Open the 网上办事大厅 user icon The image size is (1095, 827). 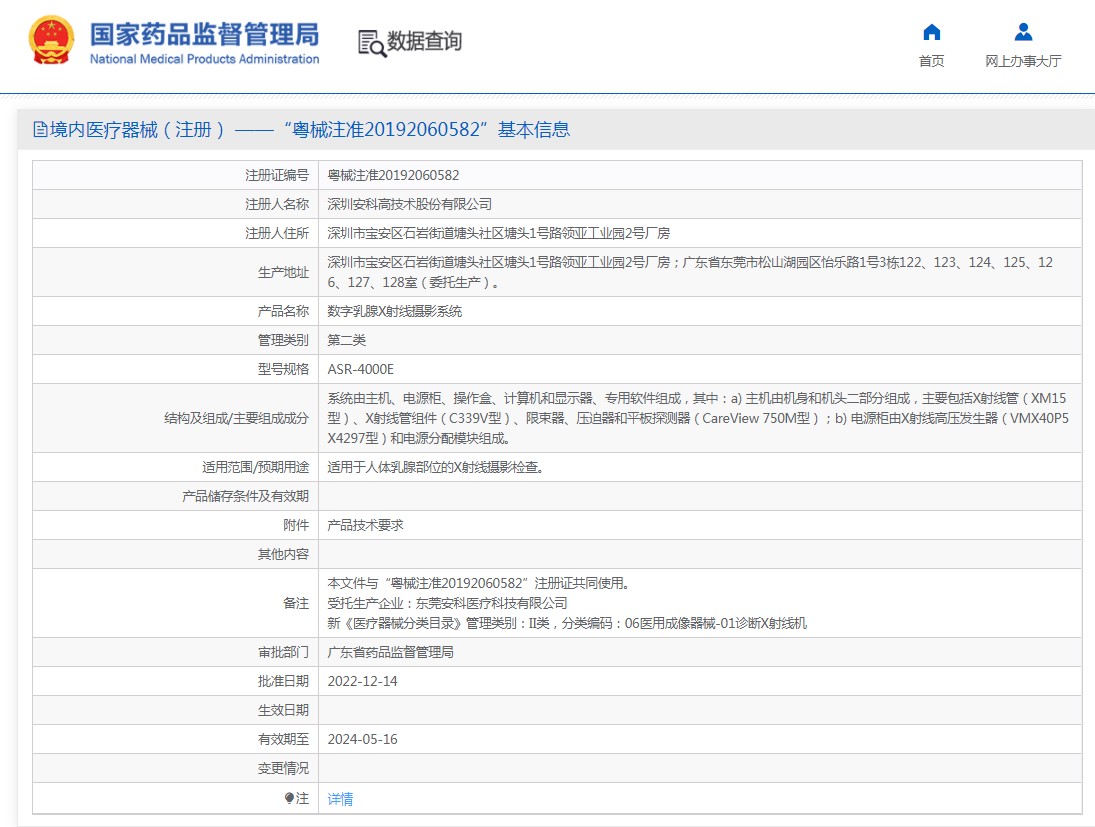[1023, 31]
